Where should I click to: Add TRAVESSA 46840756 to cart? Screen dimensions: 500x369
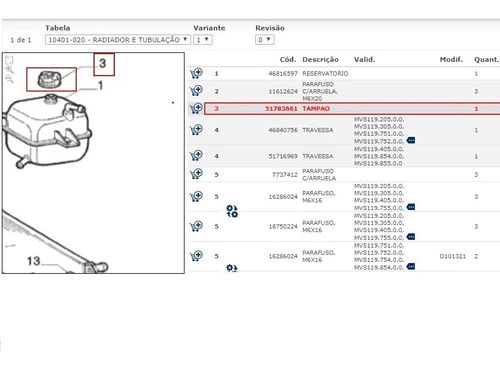(x=196, y=130)
